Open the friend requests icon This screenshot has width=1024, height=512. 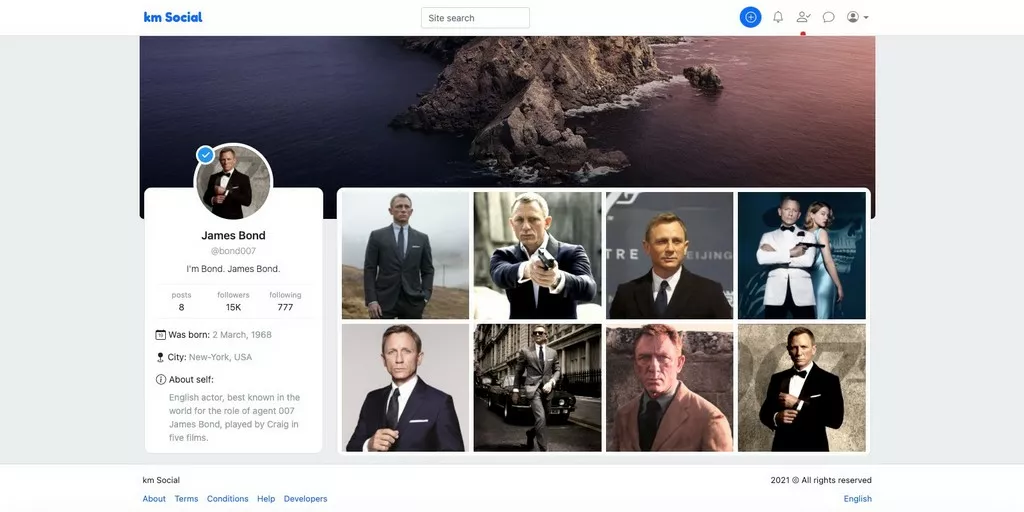coord(803,17)
